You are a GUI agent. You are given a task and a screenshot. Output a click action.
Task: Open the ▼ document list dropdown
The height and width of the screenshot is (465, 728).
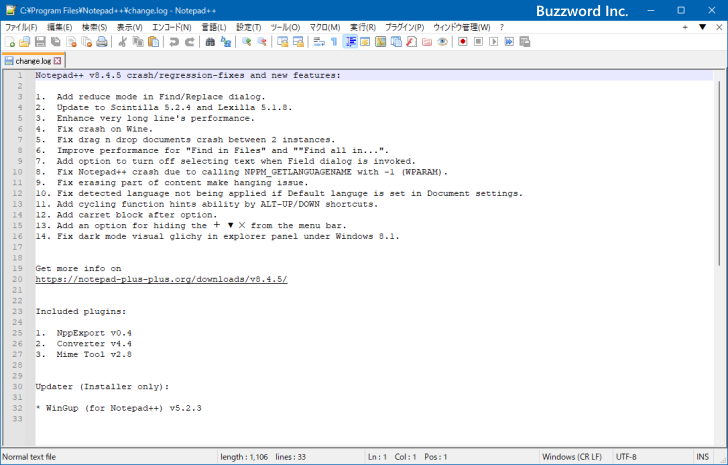(702, 27)
